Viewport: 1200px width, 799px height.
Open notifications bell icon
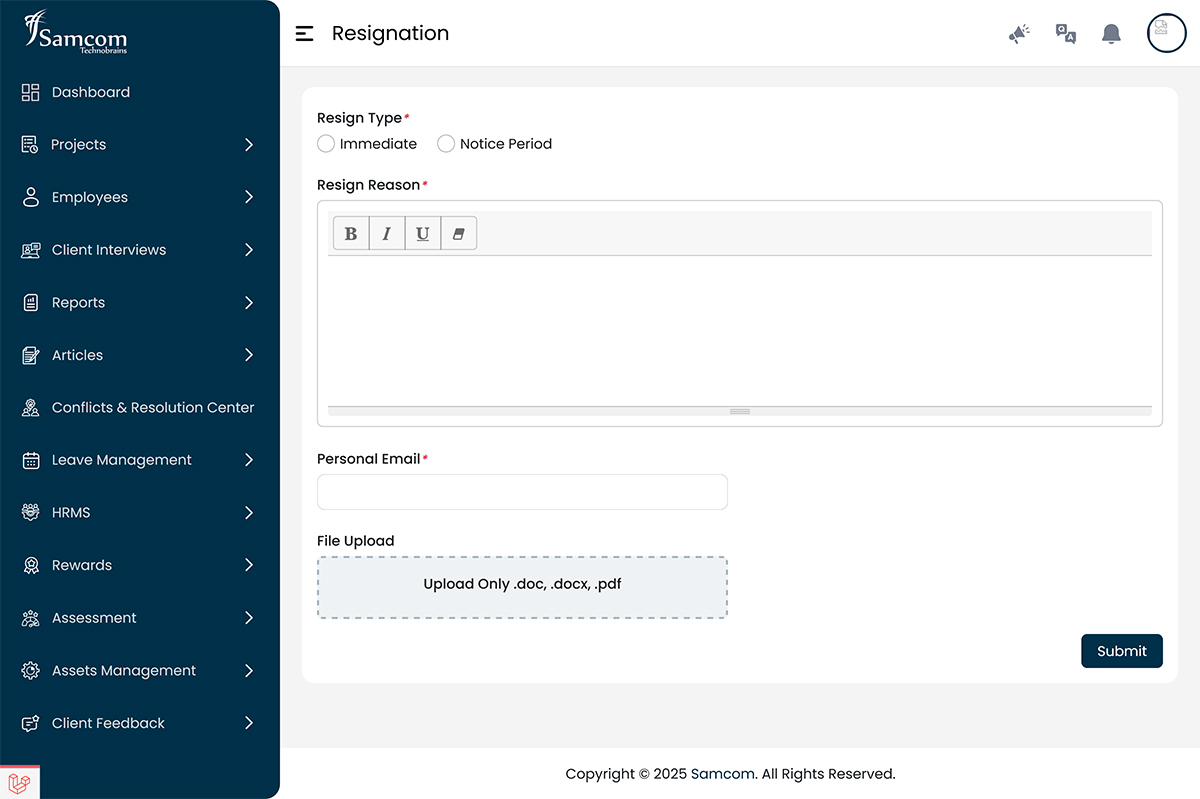click(1111, 34)
